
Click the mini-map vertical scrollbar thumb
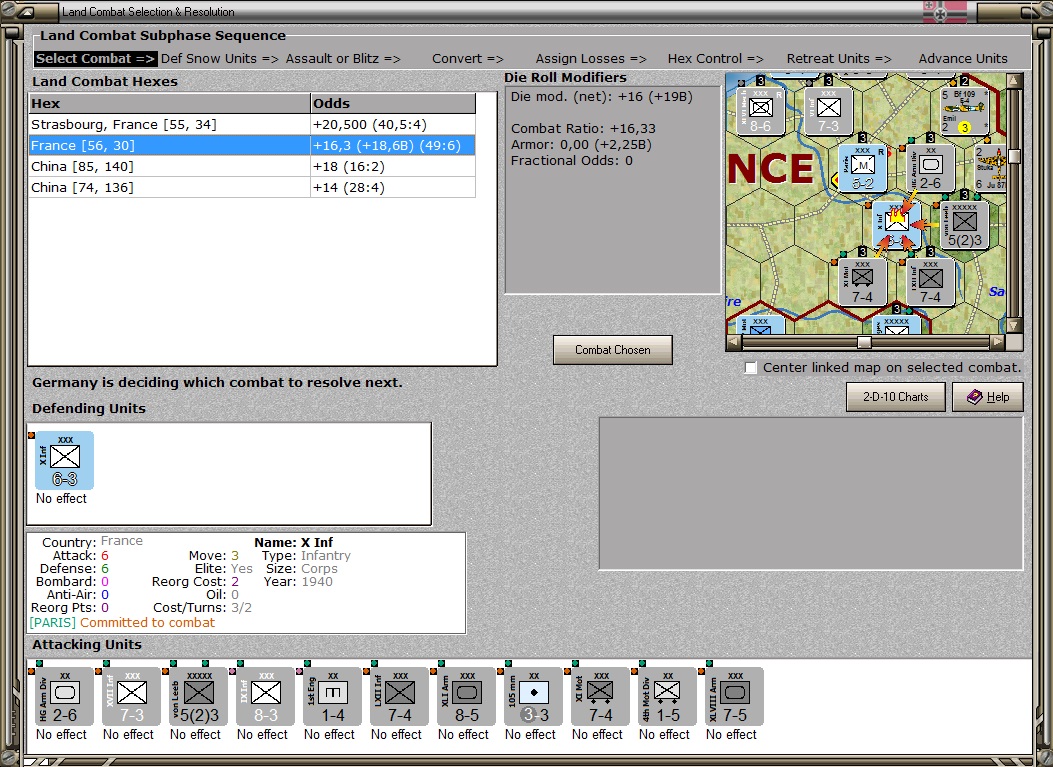pyautogui.click(x=1015, y=156)
